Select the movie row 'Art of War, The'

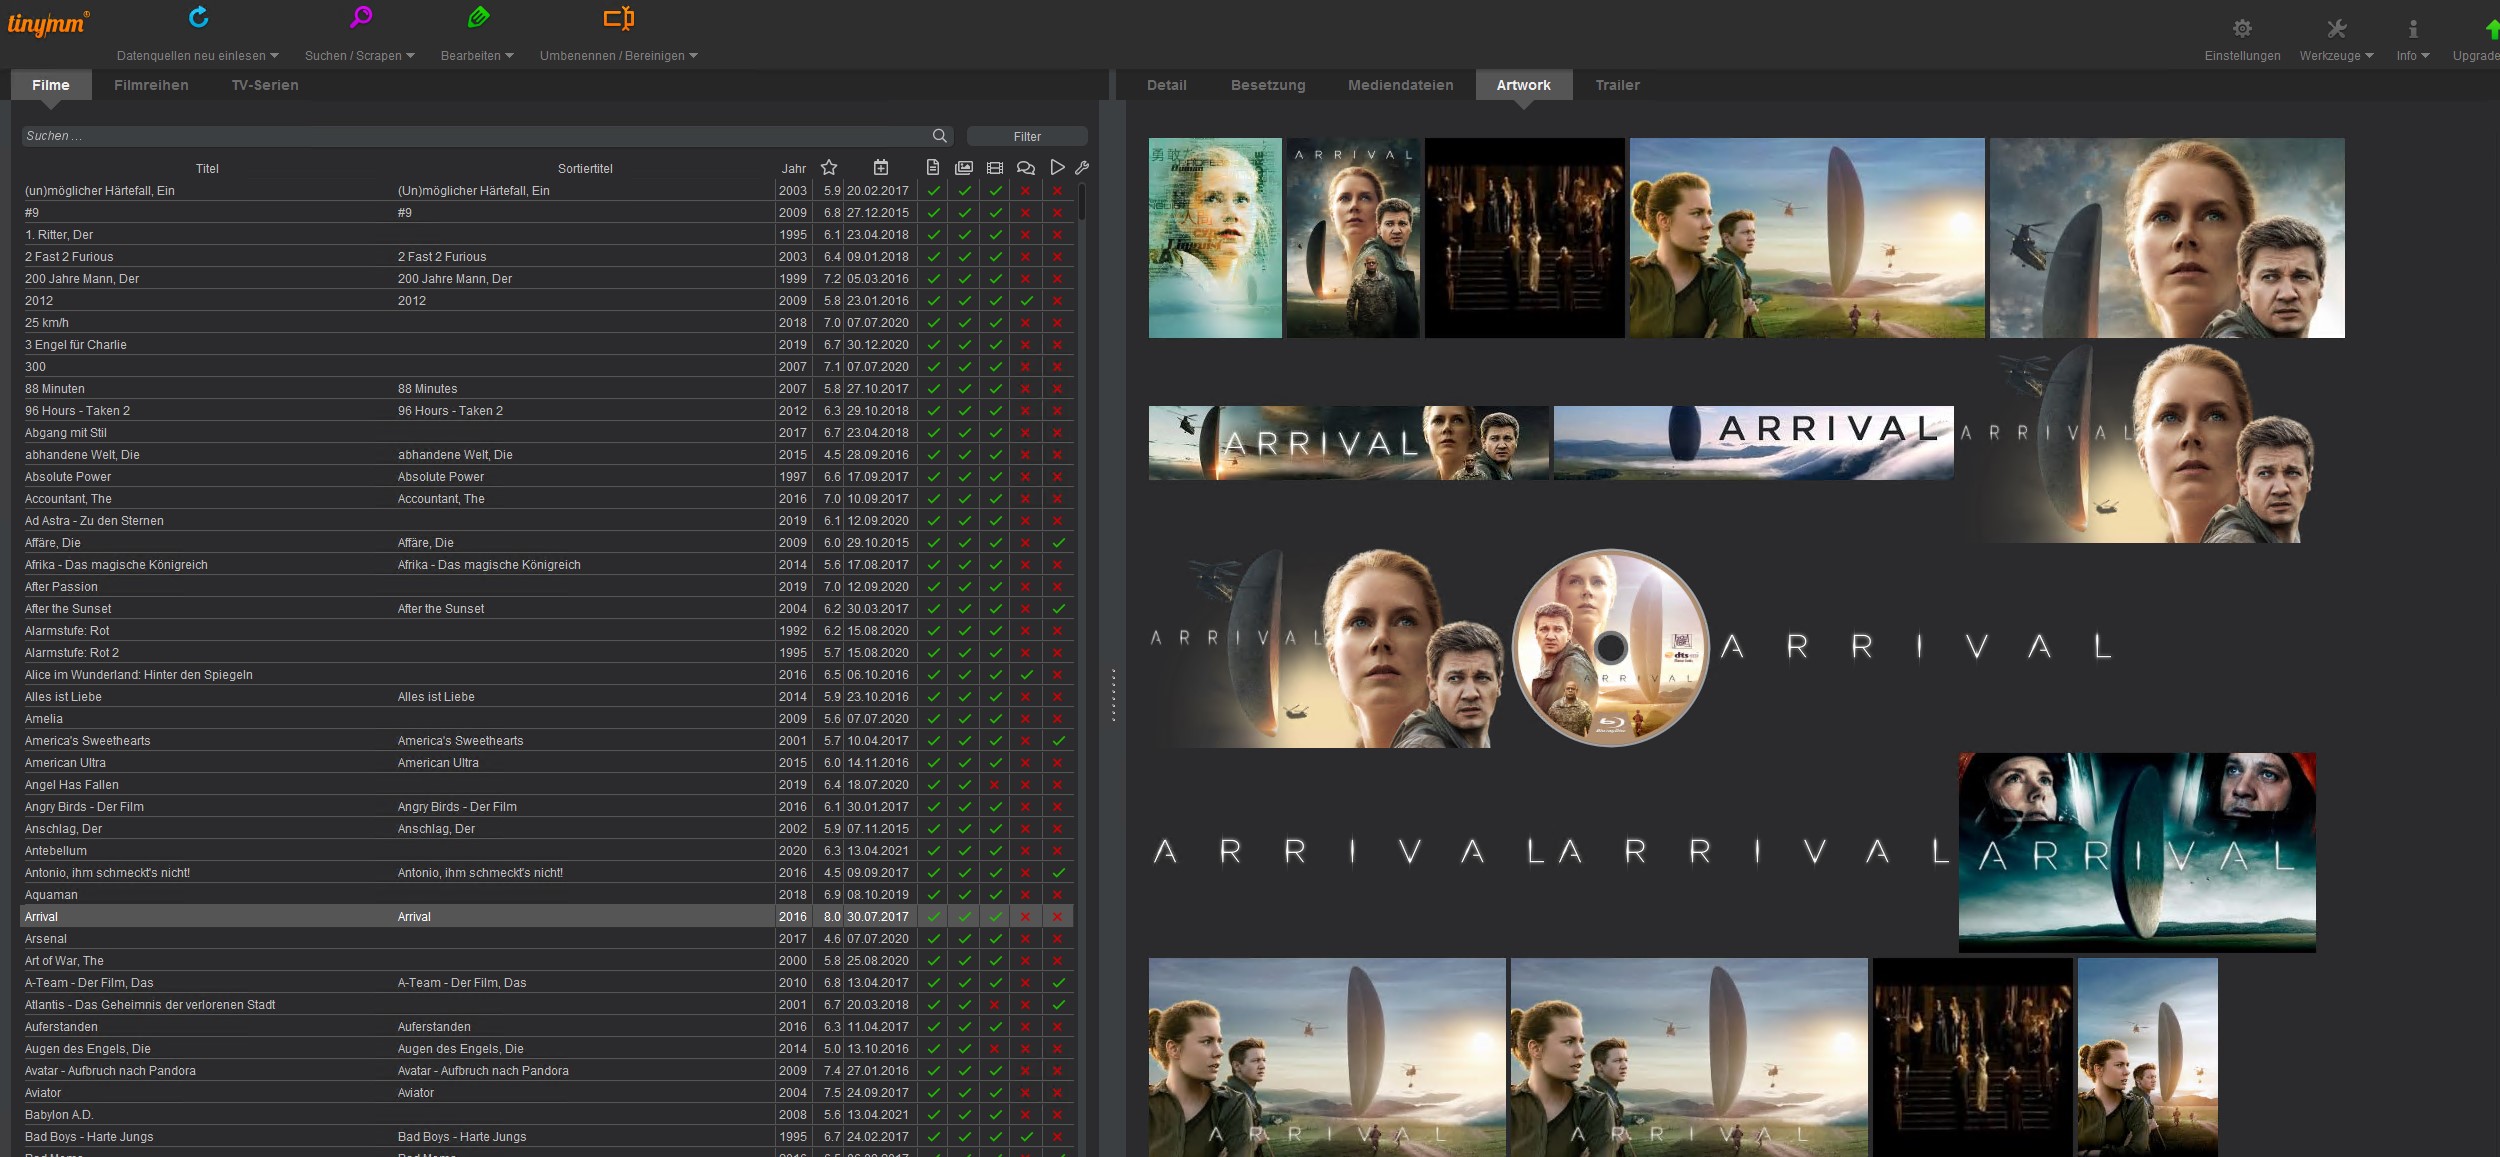pyautogui.click(x=547, y=961)
